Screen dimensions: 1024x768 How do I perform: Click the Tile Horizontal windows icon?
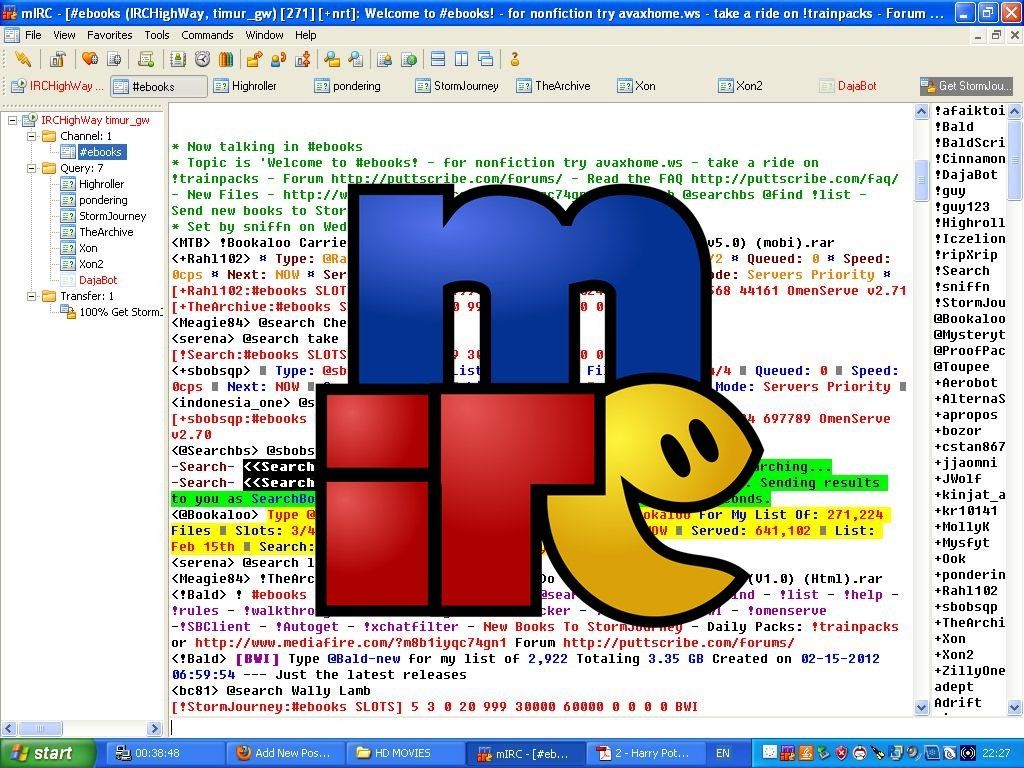click(x=438, y=59)
